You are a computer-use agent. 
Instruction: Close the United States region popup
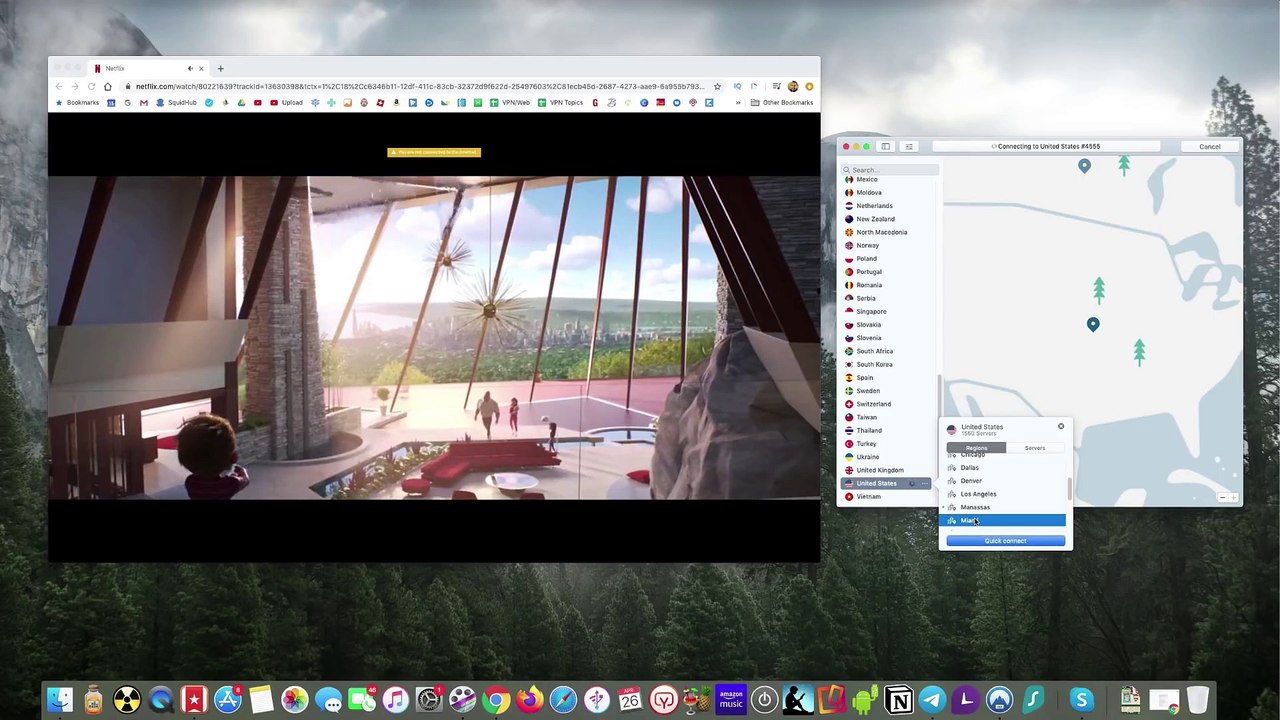(1061, 427)
